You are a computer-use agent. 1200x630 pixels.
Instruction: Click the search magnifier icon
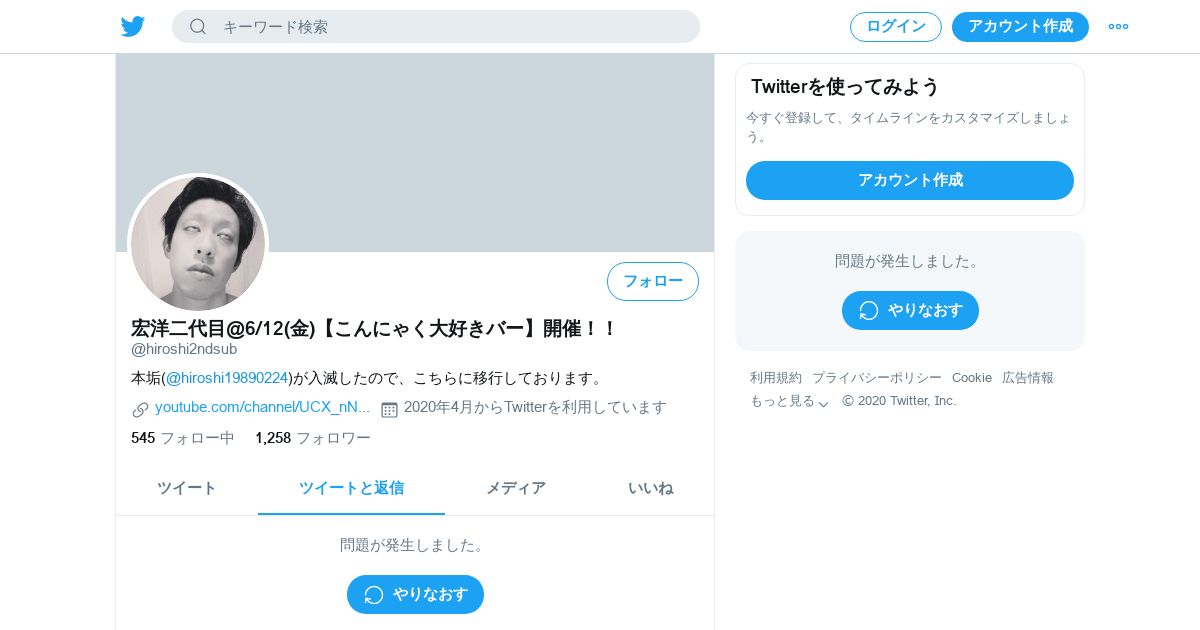tap(198, 27)
